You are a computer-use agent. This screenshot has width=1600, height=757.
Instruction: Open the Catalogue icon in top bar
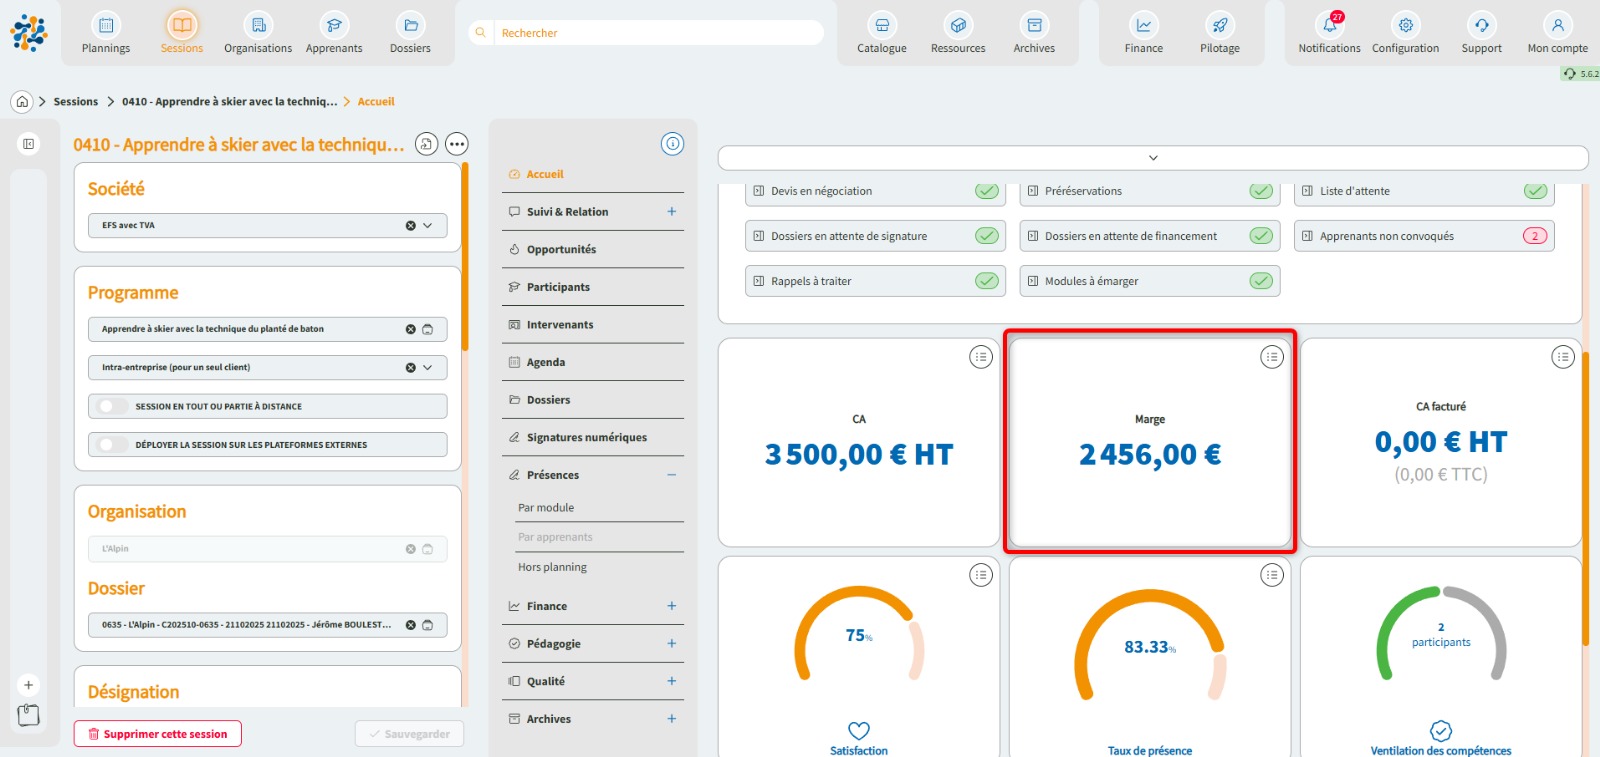coord(881,26)
